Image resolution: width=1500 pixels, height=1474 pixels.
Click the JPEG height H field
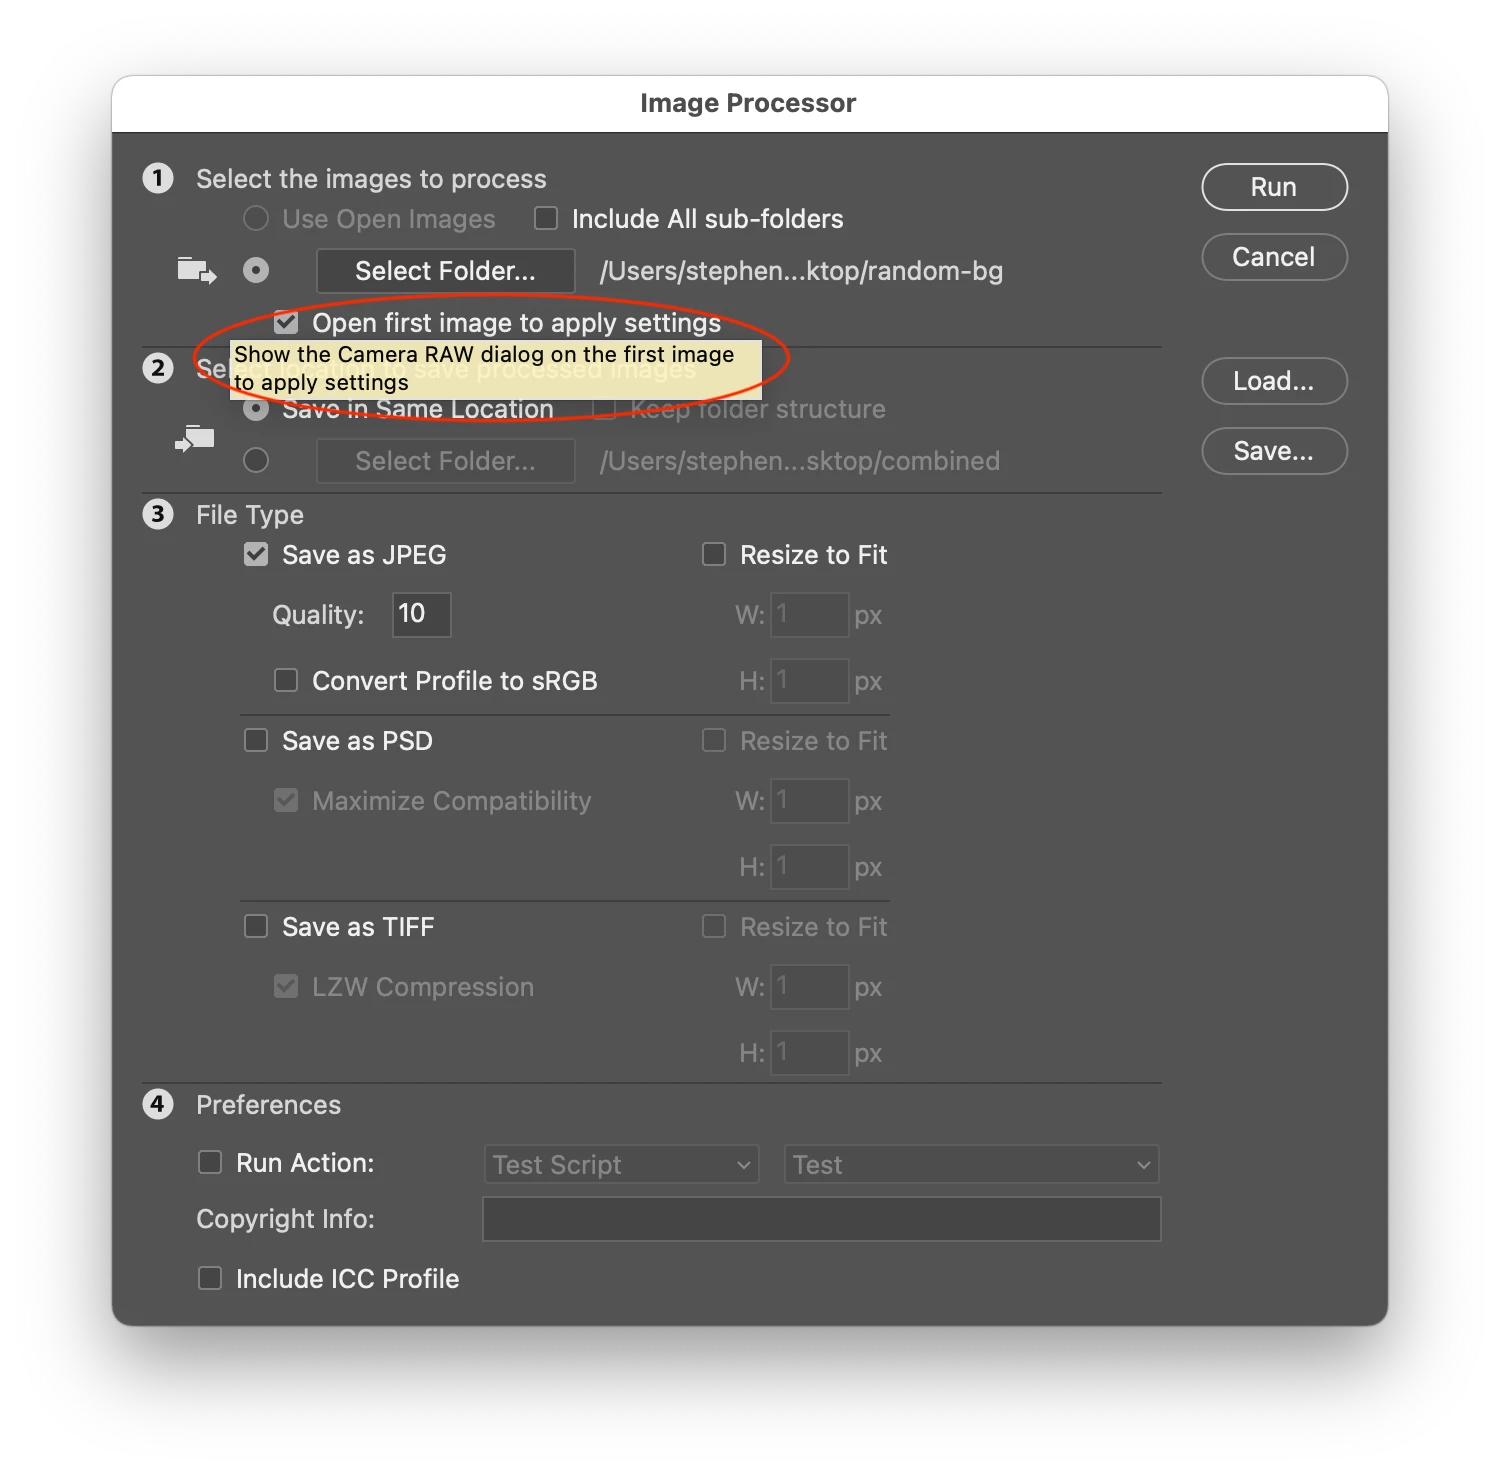point(809,680)
